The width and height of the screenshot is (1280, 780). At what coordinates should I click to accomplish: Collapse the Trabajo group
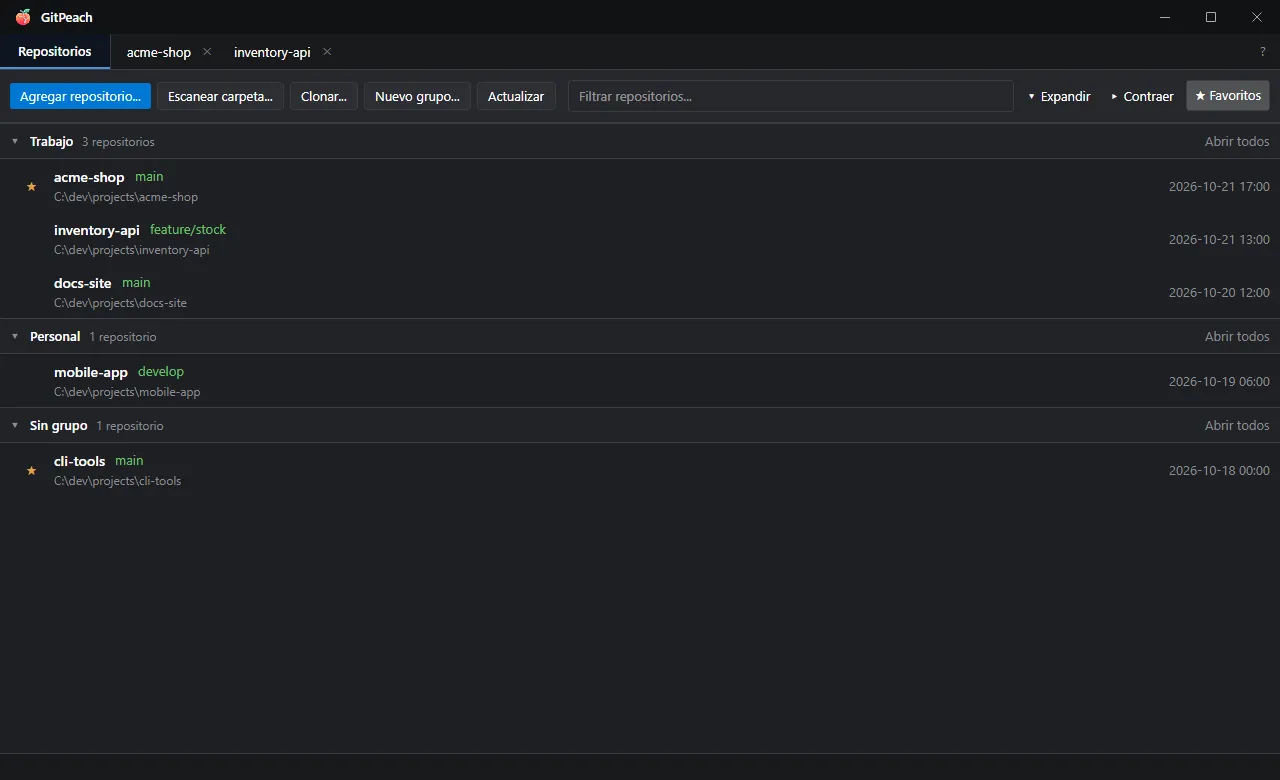tap(15, 142)
